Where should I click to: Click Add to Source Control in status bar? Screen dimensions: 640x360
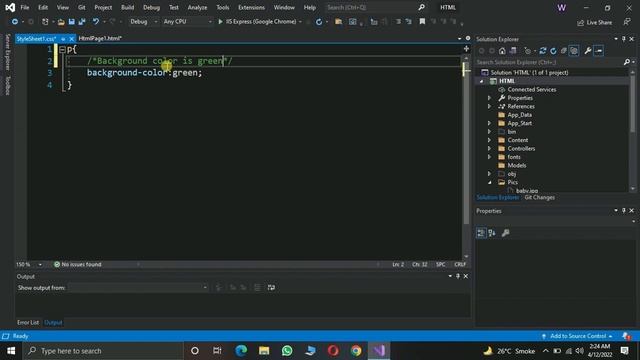[578, 336]
